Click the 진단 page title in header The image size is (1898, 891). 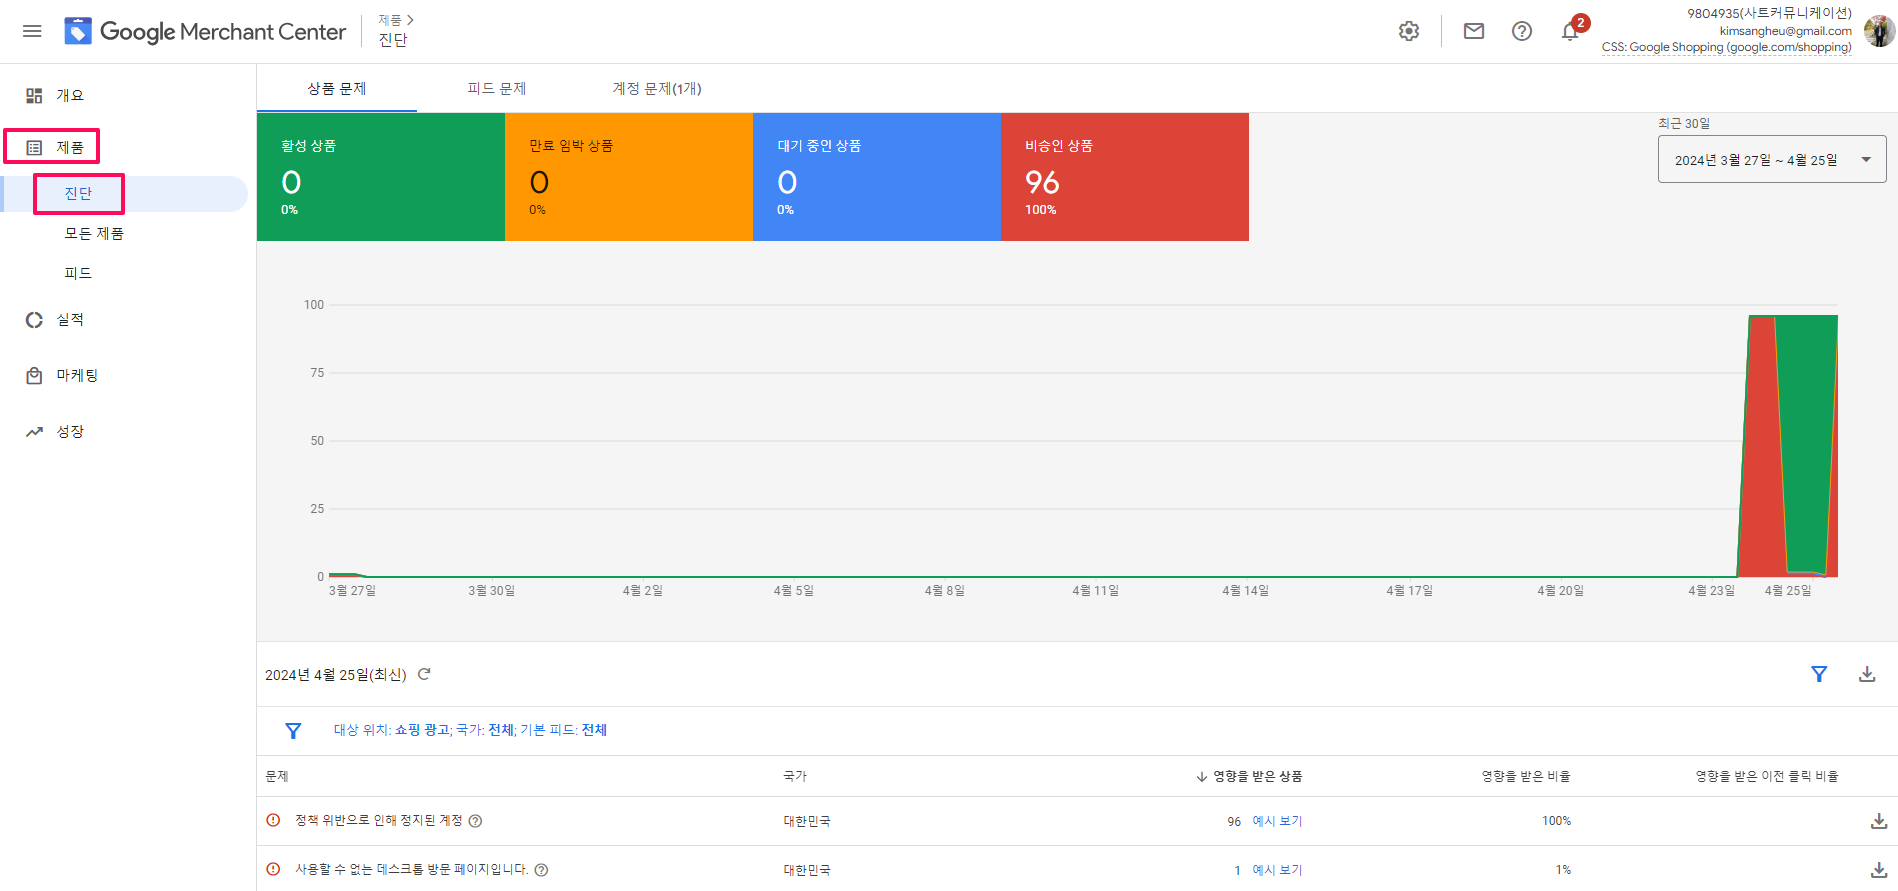[393, 40]
